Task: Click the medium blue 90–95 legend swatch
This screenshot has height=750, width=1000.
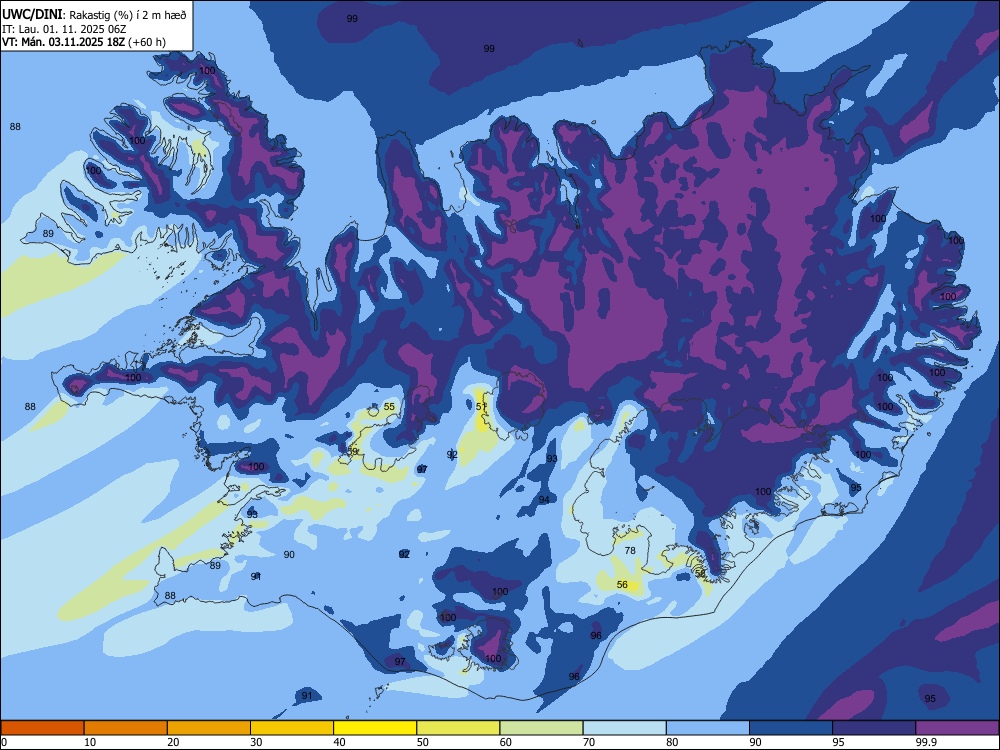Action: pyautogui.click(x=791, y=728)
